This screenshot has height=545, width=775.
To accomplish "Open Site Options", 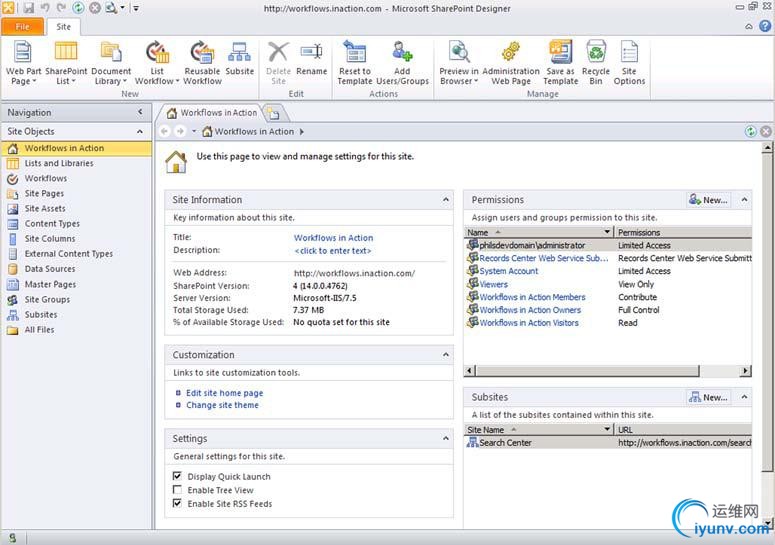I will click(x=629, y=63).
